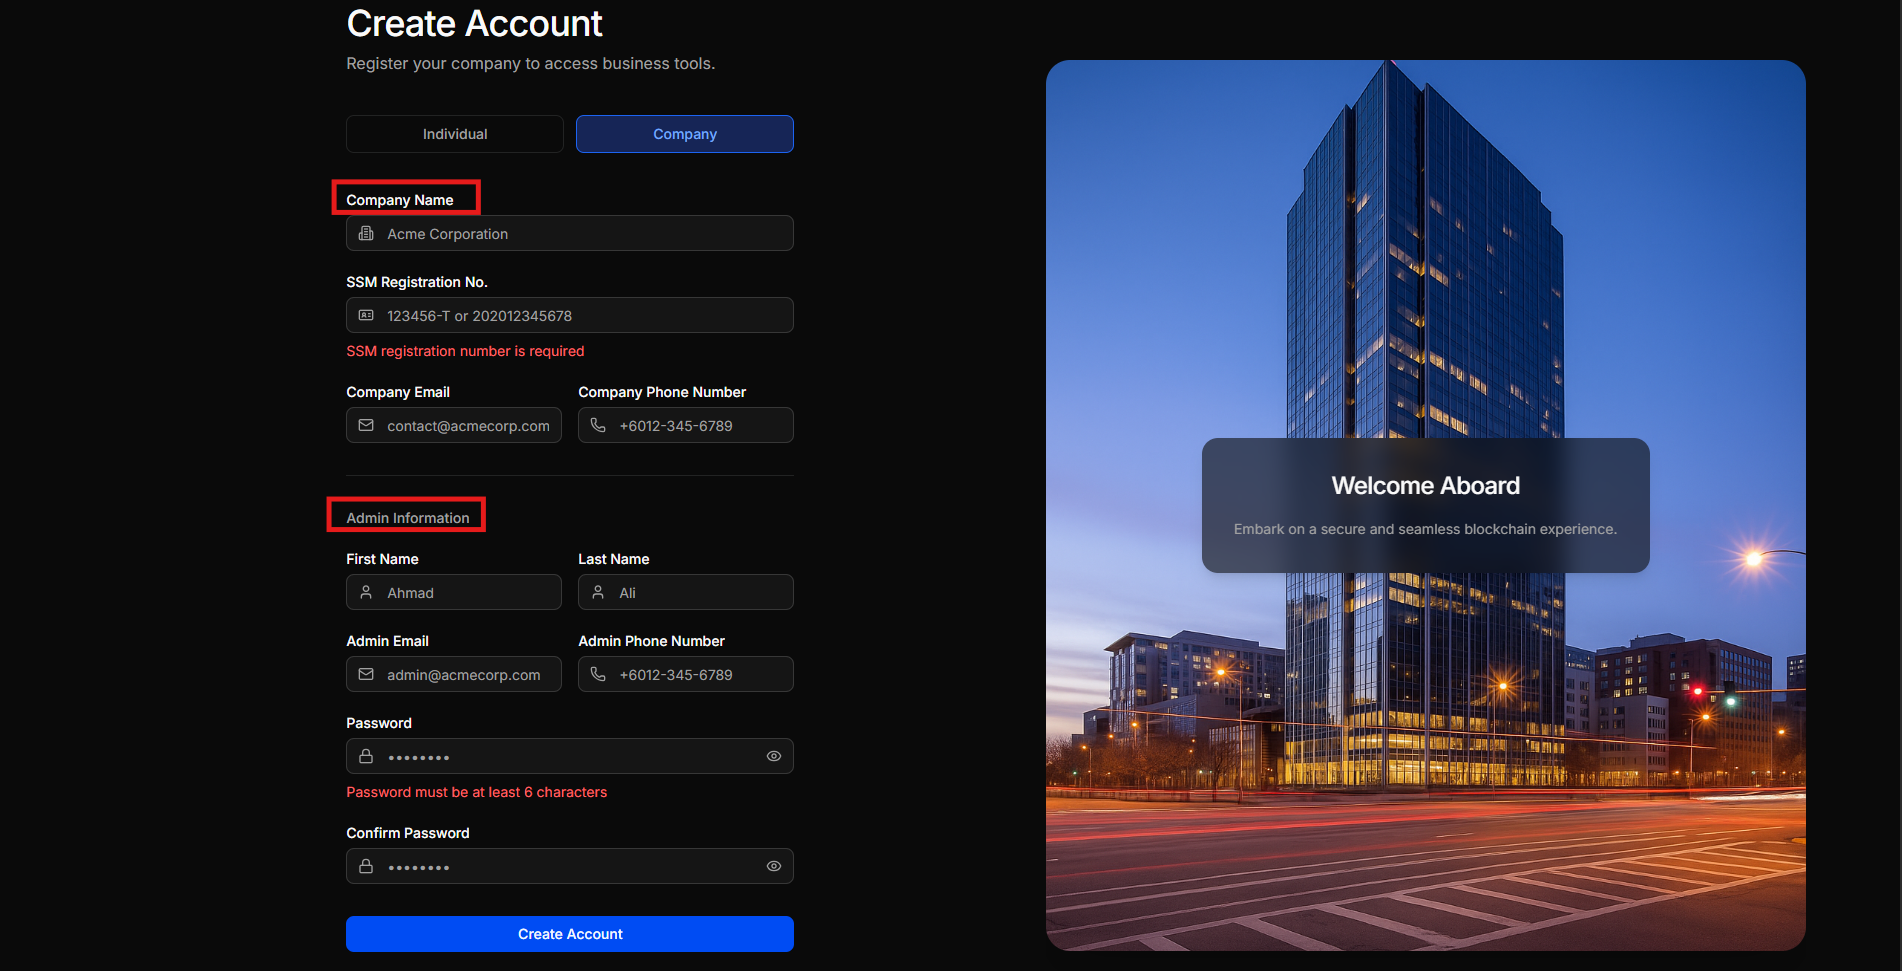Viewport: 1902px width, 971px height.
Task: Select the Company account tab
Action: tap(684, 133)
